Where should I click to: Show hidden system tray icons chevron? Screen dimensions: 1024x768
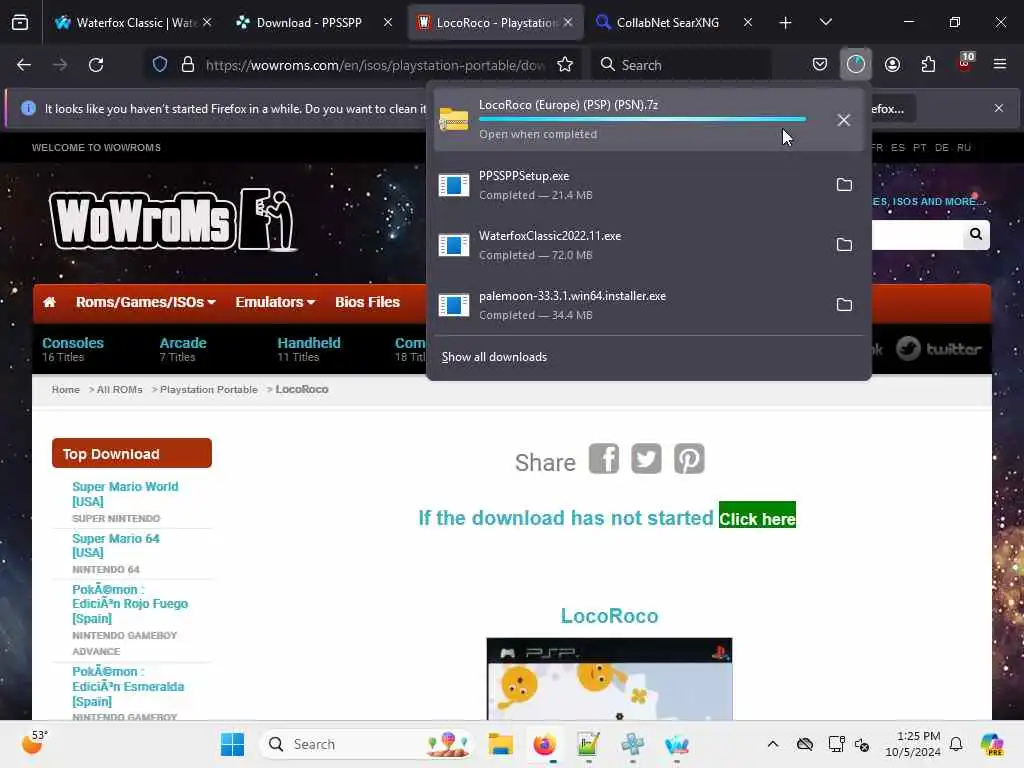[x=773, y=744]
